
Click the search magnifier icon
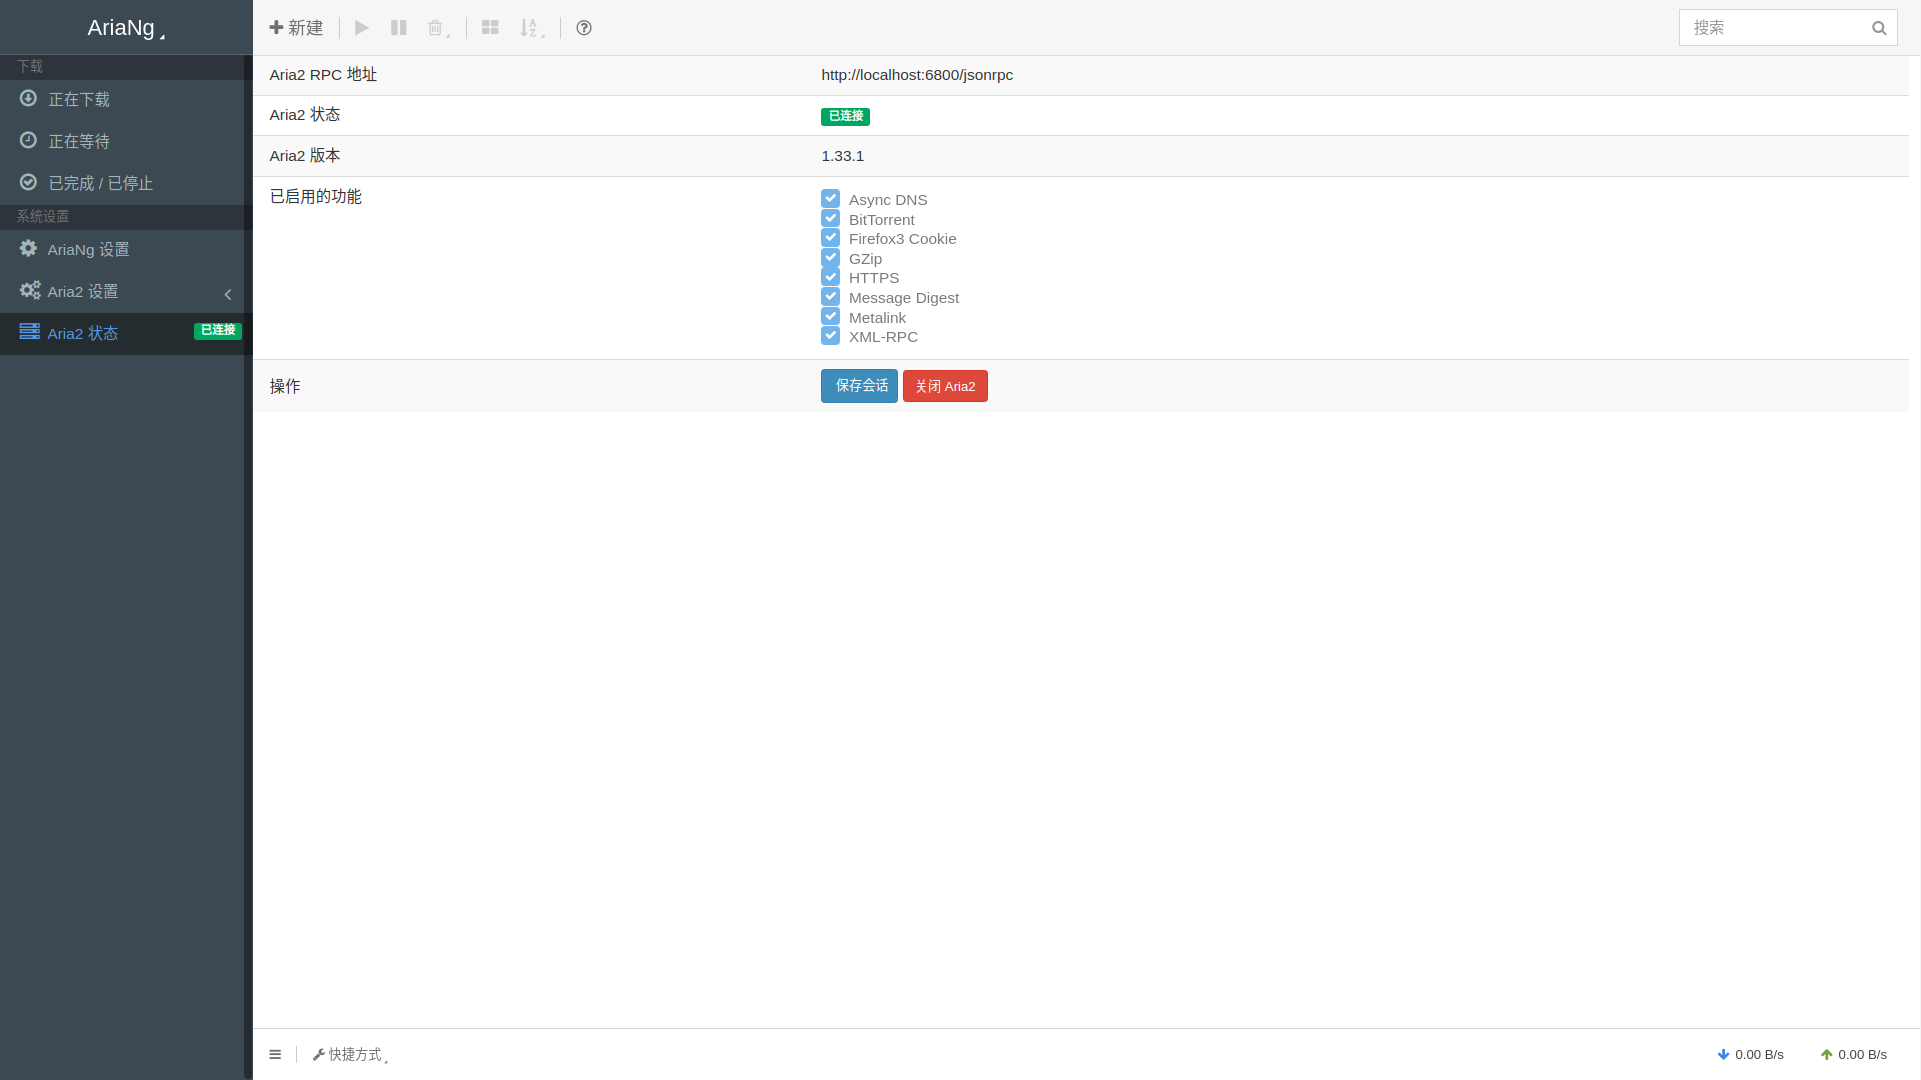click(1879, 28)
